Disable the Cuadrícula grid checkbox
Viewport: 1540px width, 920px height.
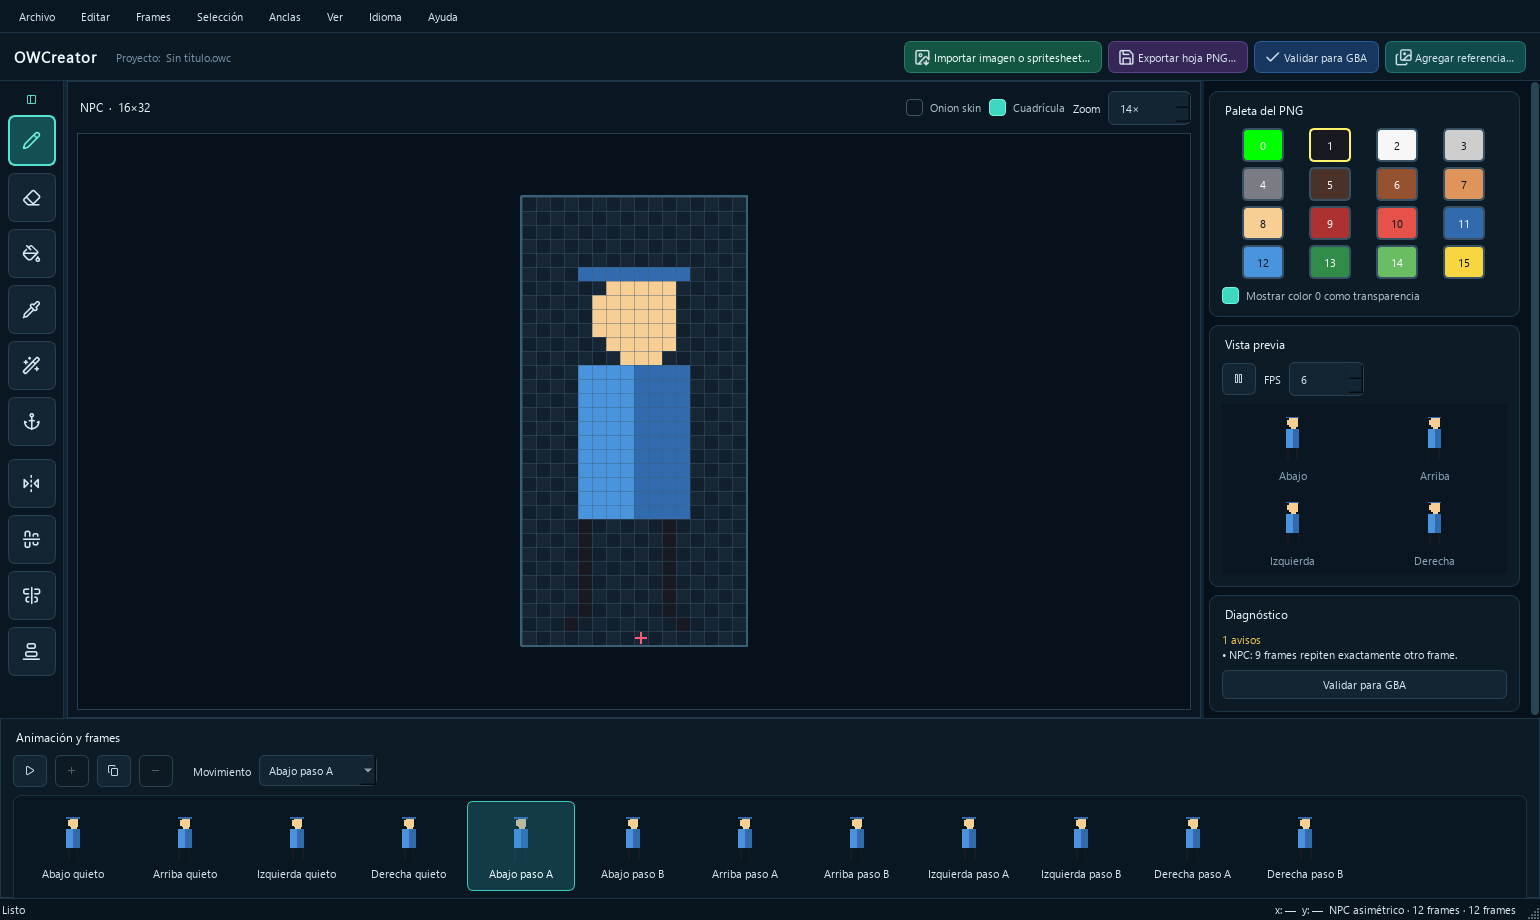coord(997,108)
